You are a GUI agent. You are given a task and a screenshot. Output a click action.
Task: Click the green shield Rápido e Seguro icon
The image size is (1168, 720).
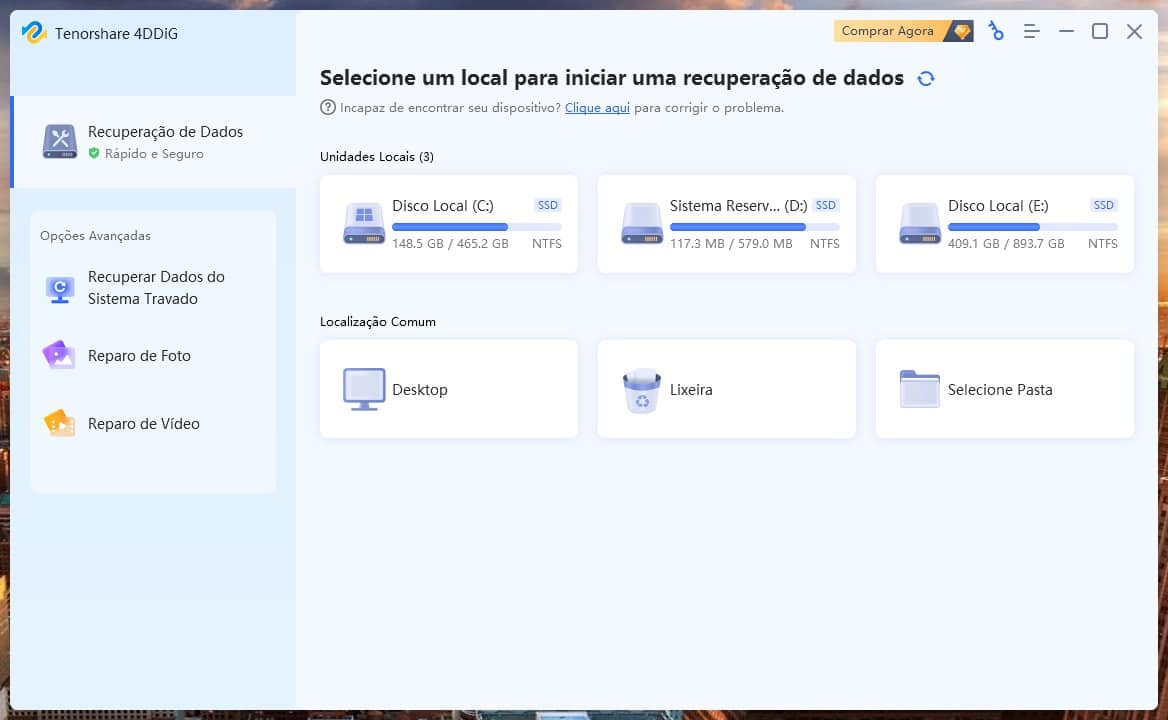(x=94, y=153)
